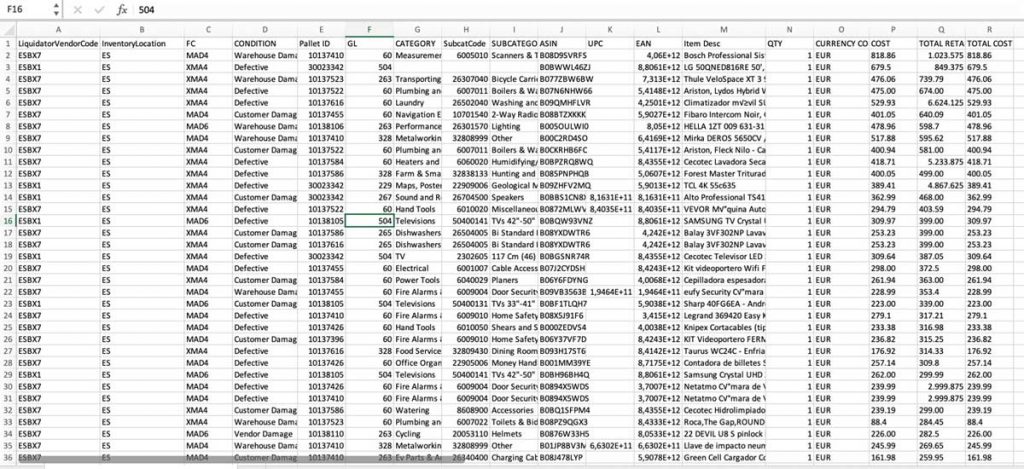Open the Name Box dropdown arrows
Image resolution: width=1024 pixels, height=469 pixels.
(x=54, y=9)
